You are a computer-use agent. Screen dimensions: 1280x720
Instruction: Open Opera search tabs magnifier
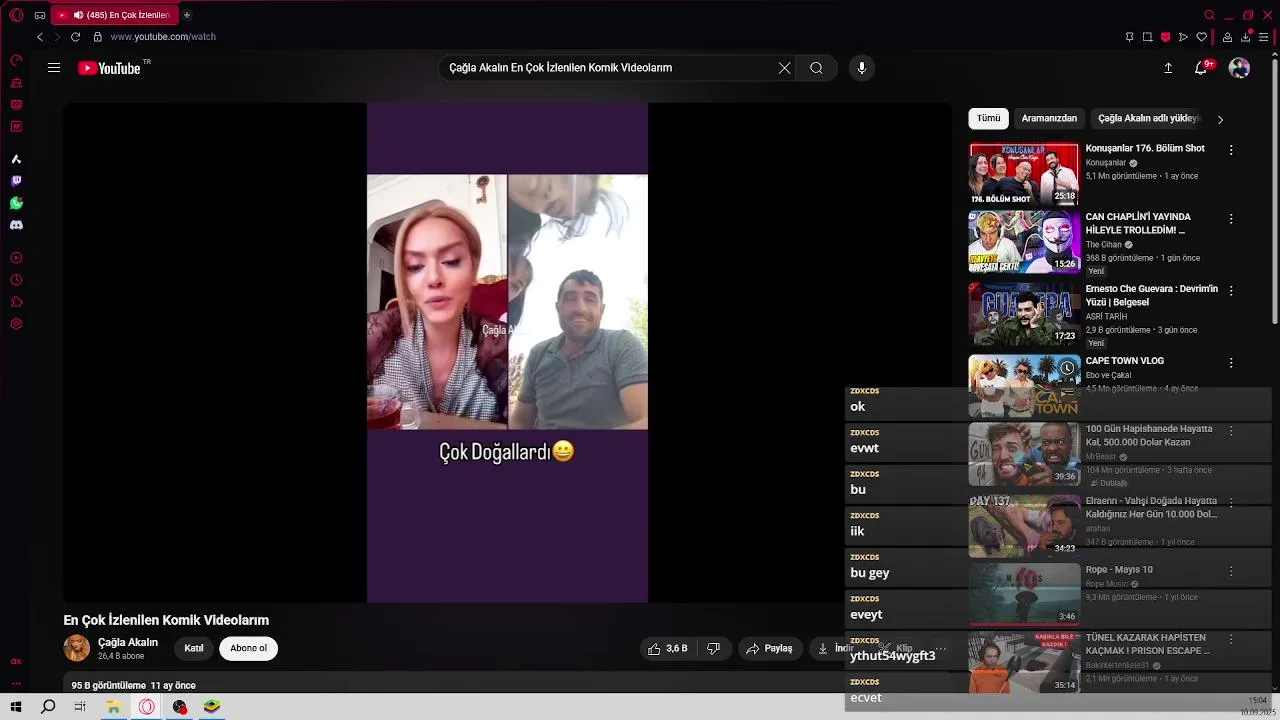tap(1209, 15)
